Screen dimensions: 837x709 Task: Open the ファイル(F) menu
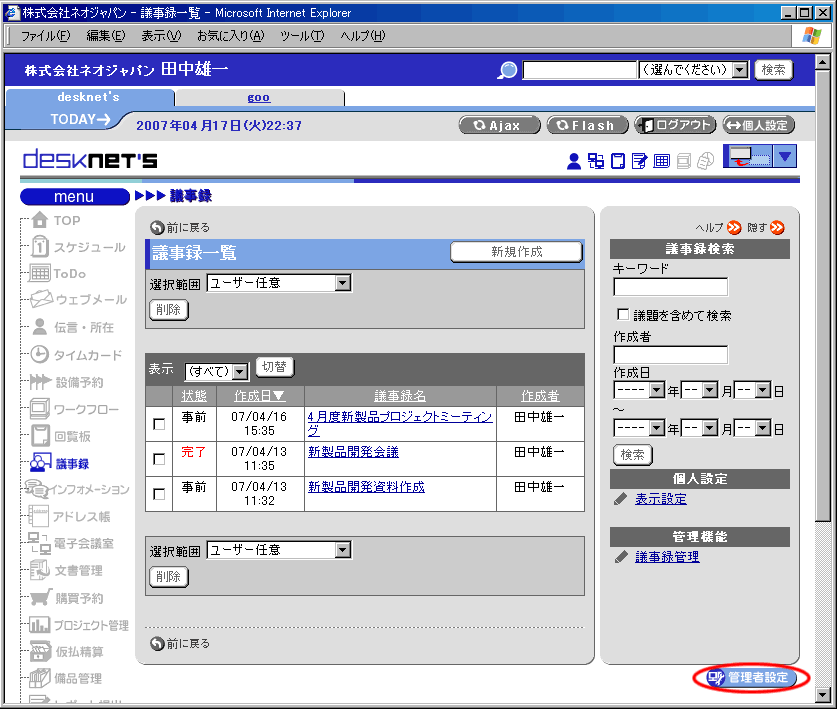45,36
